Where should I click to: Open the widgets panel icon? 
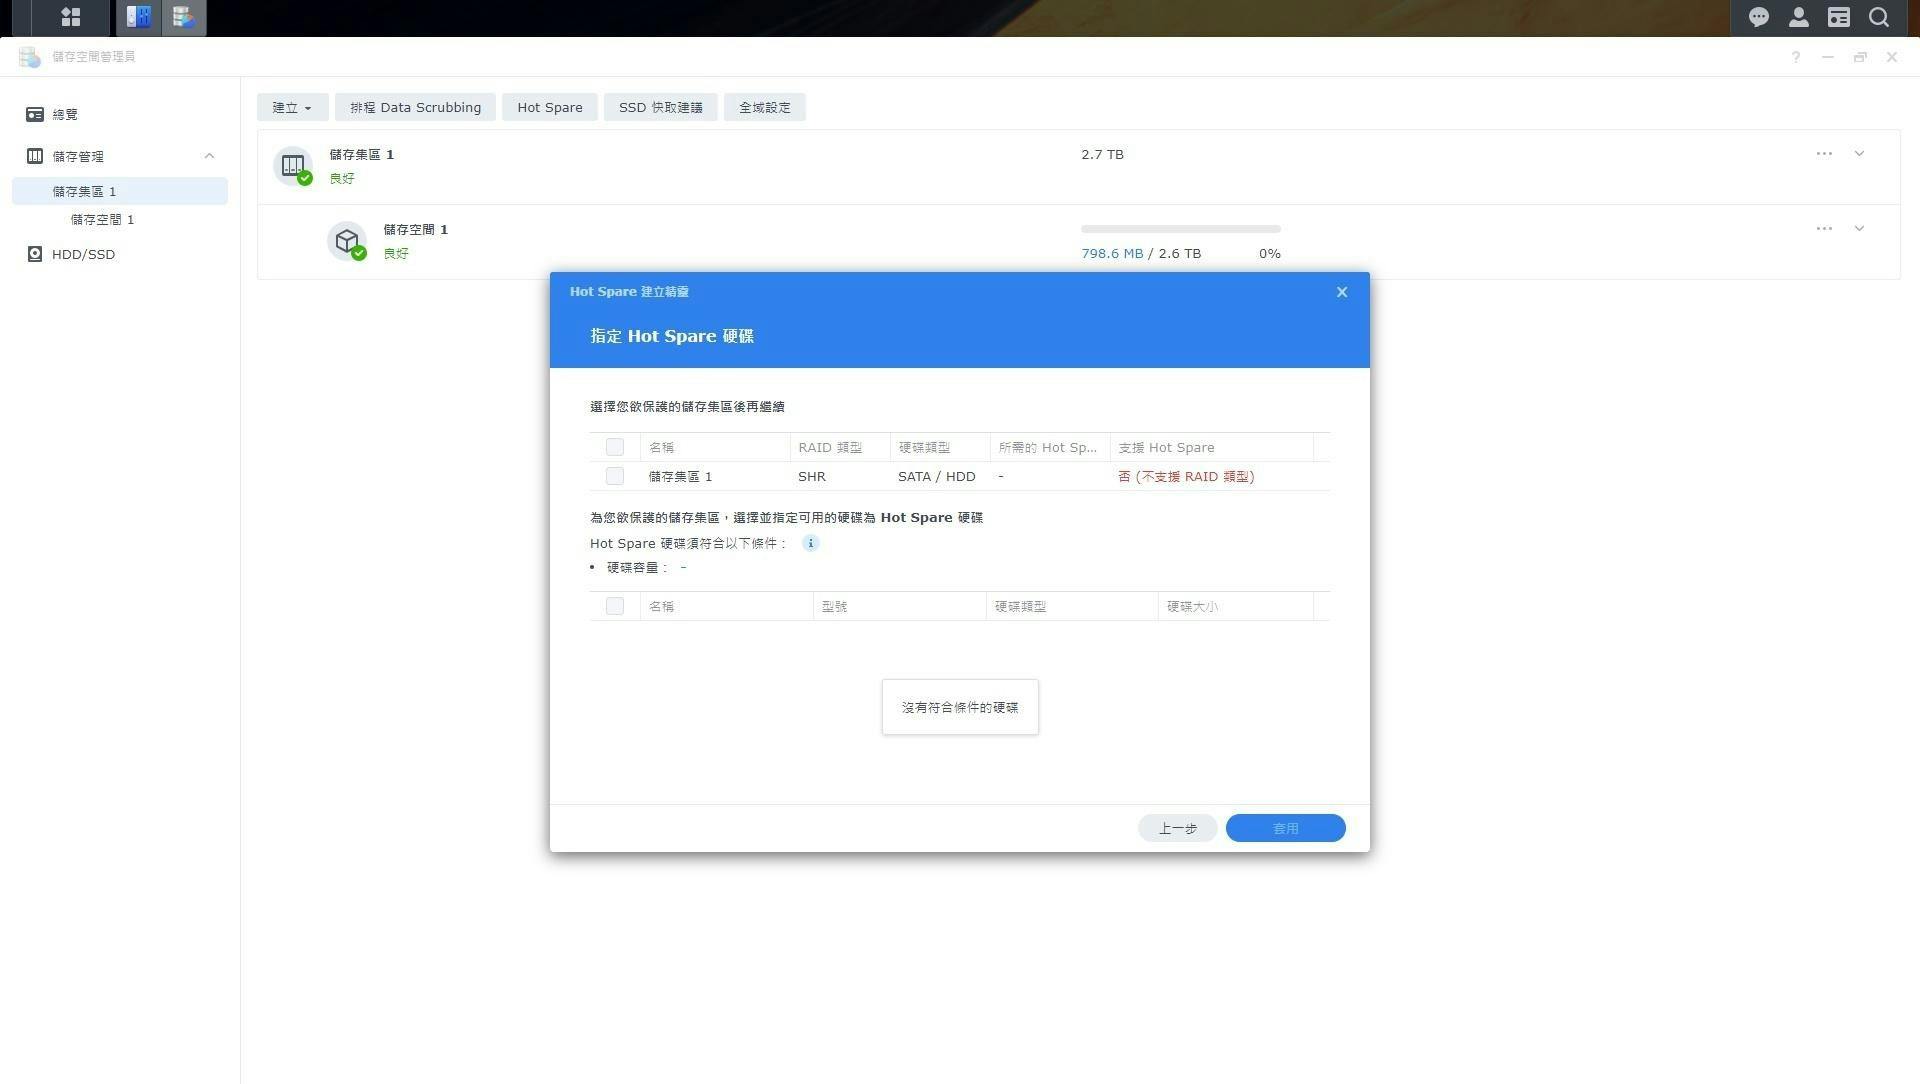[x=1838, y=17]
